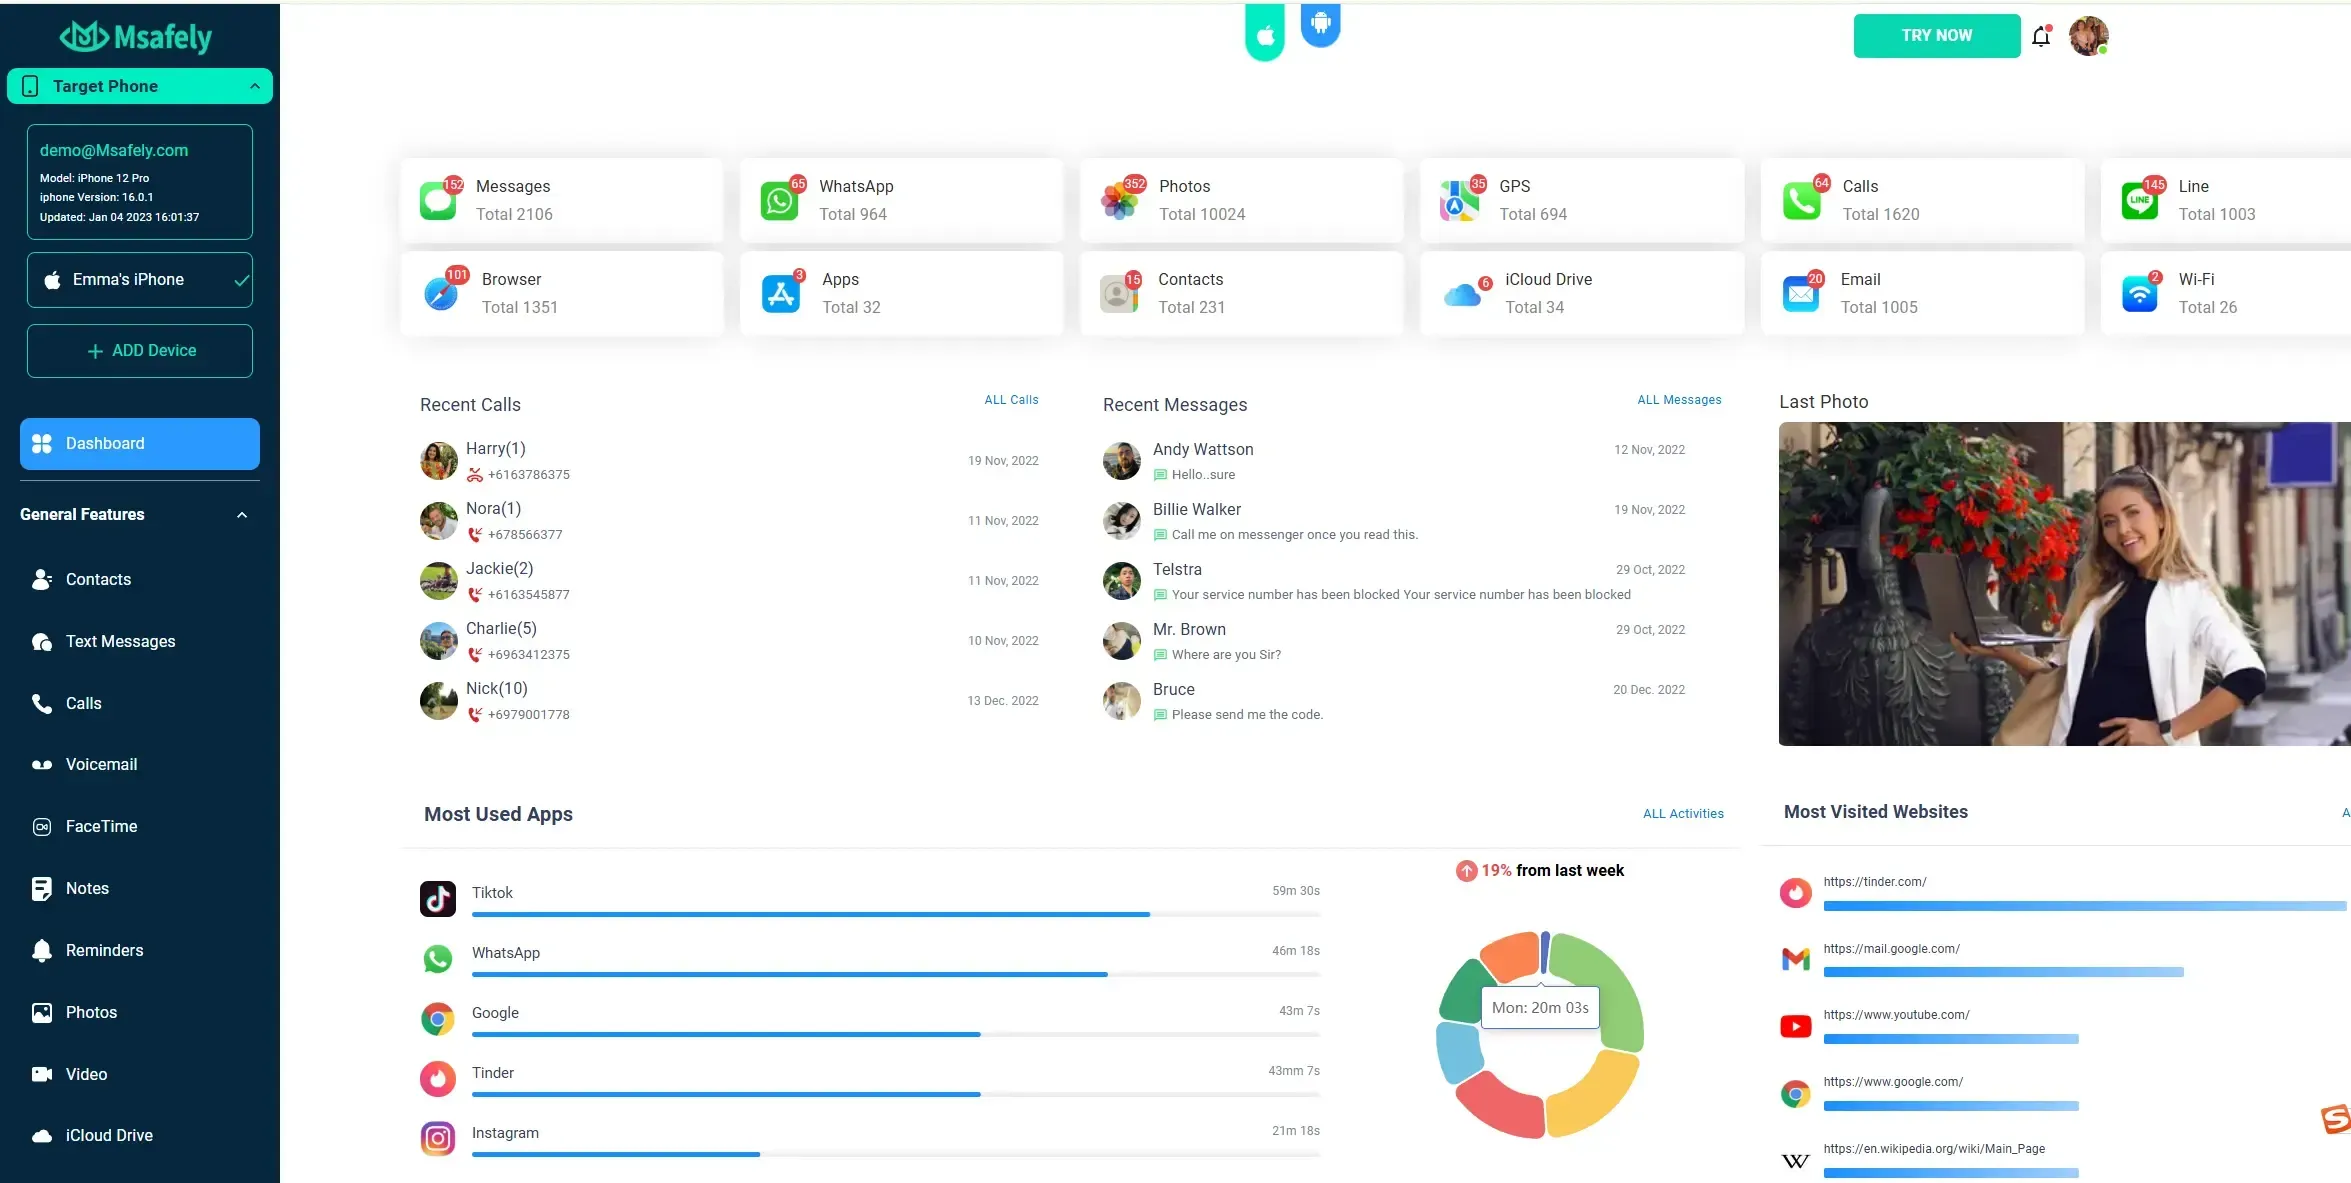Screen dimensions: 2351x1183
Task: Open the Last Photo thumbnail
Action: pos(2064,584)
